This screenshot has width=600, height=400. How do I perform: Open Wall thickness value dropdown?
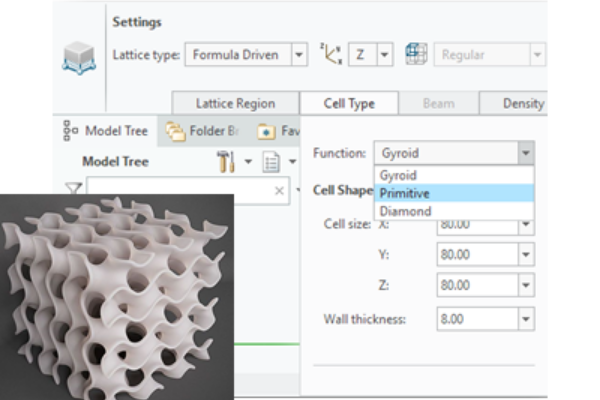pyautogui.click(x=527, y=320)
